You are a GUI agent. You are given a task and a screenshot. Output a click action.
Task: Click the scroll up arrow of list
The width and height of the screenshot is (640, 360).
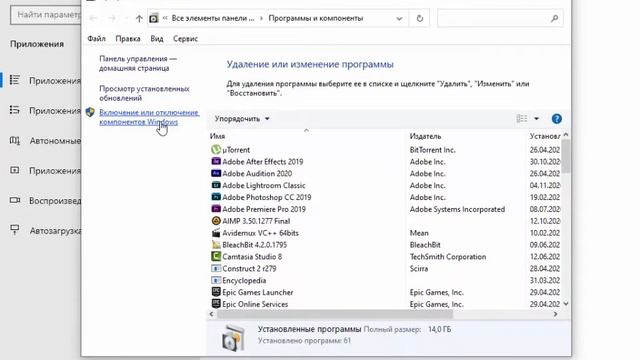566,134
